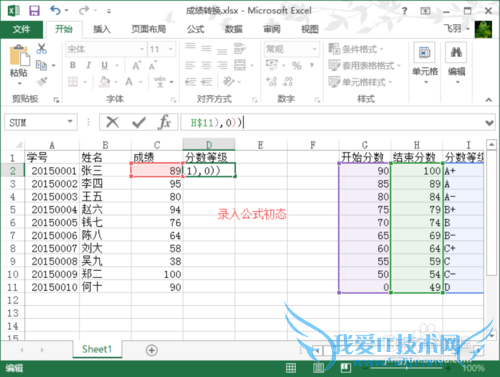Confirm formula entry with check mark
Screen dimensions: 500x377
(139, 122)
